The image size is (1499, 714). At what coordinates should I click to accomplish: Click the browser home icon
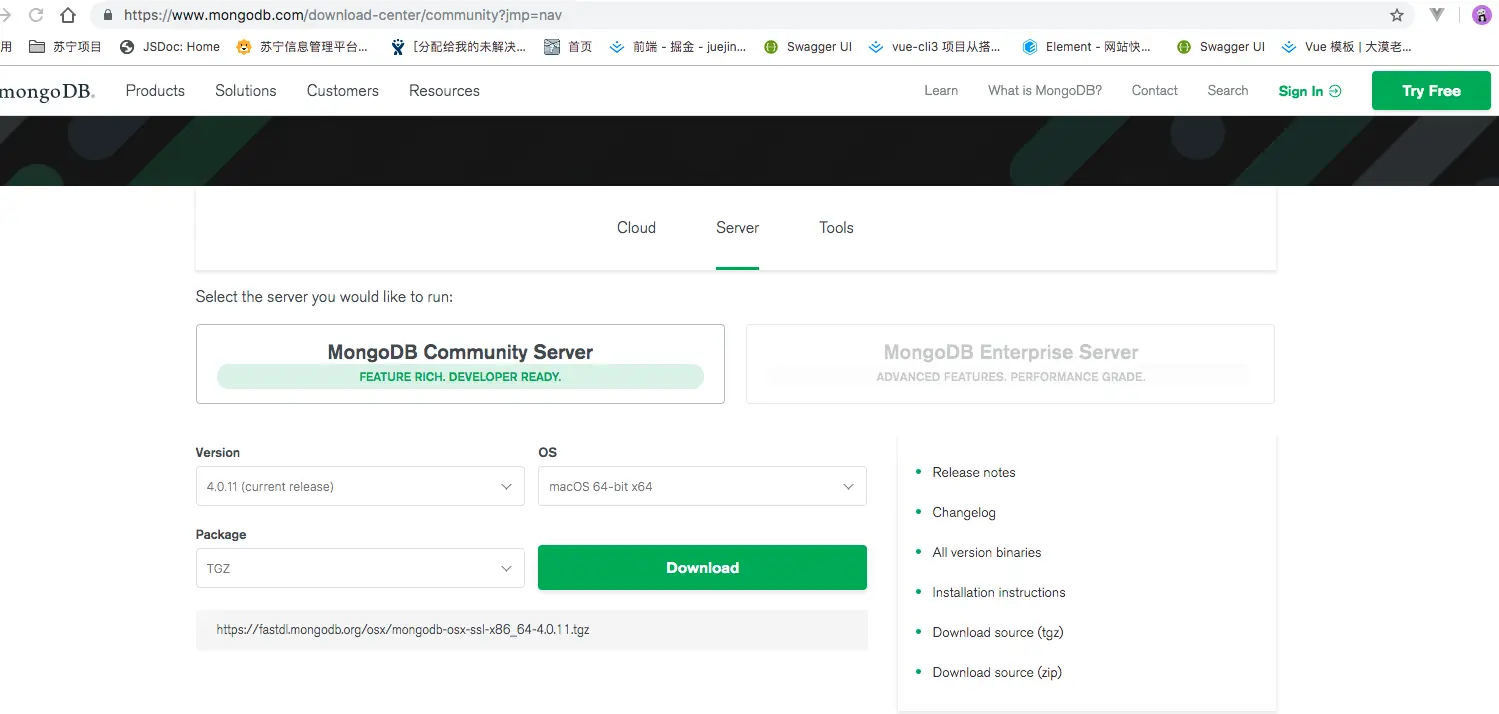[68, 15]
